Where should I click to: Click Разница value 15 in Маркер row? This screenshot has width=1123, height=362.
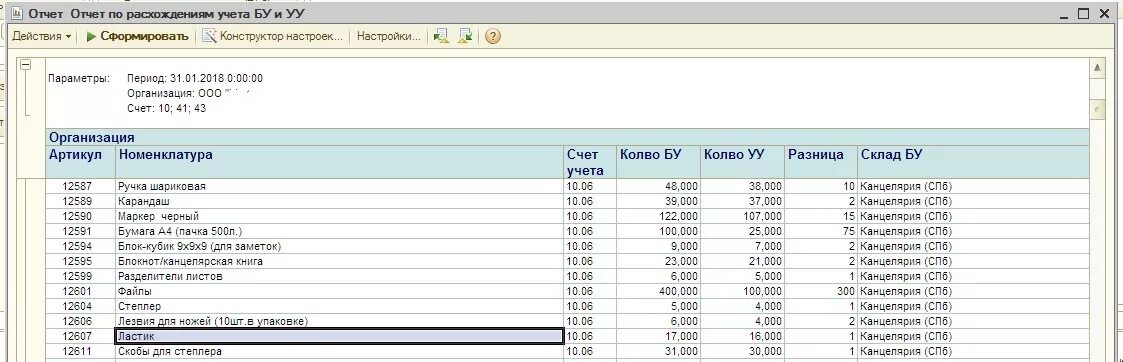click(x=849, y=216)
